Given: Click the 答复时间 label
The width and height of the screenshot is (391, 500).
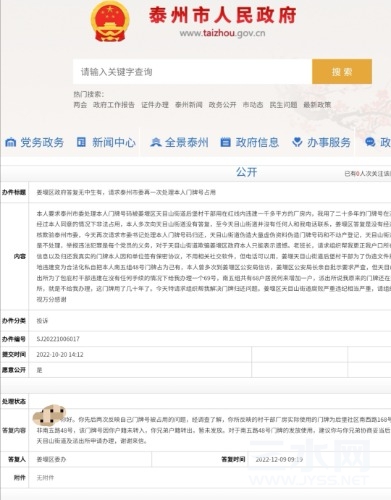Looking at the screenshot, I should point(233,460).
